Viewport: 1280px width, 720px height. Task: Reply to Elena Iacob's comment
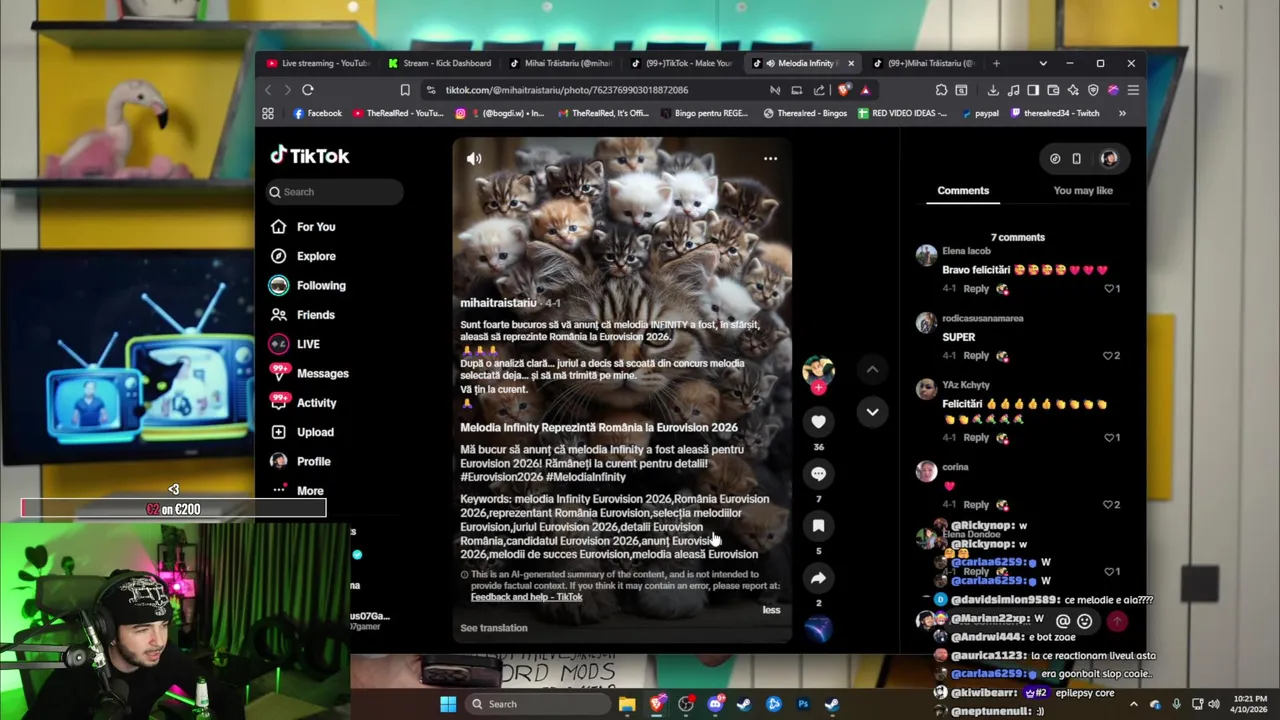(976, 289)
